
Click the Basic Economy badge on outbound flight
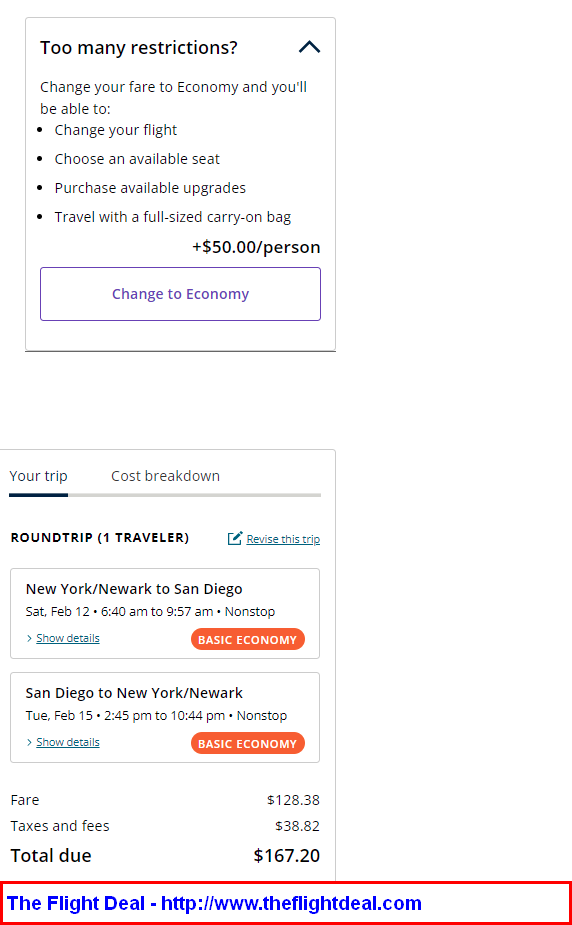point(248,639)
